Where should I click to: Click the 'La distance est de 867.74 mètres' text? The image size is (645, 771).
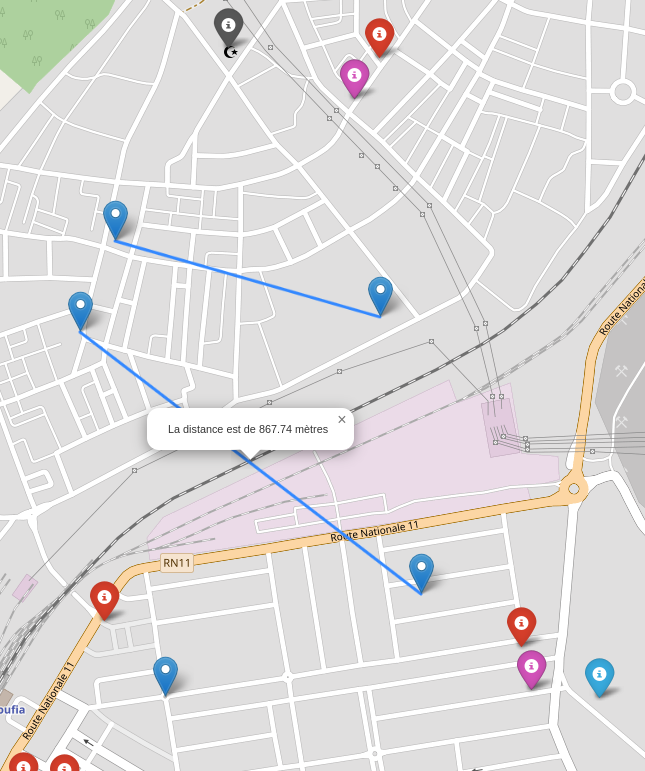click(248, 429)
